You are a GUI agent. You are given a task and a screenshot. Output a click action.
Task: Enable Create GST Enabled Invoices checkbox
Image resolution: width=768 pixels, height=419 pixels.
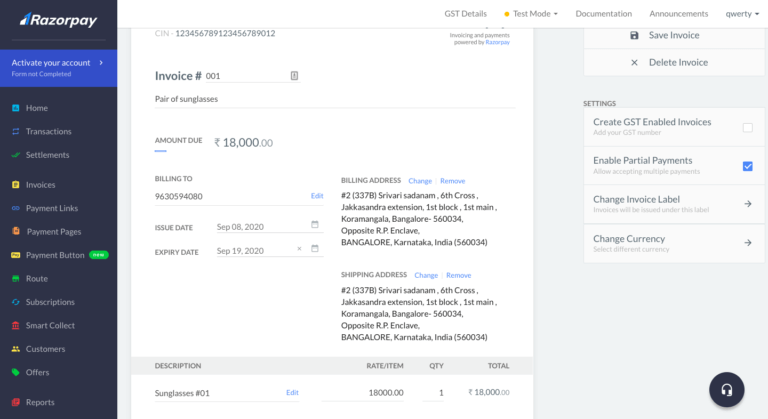[747, 128]
